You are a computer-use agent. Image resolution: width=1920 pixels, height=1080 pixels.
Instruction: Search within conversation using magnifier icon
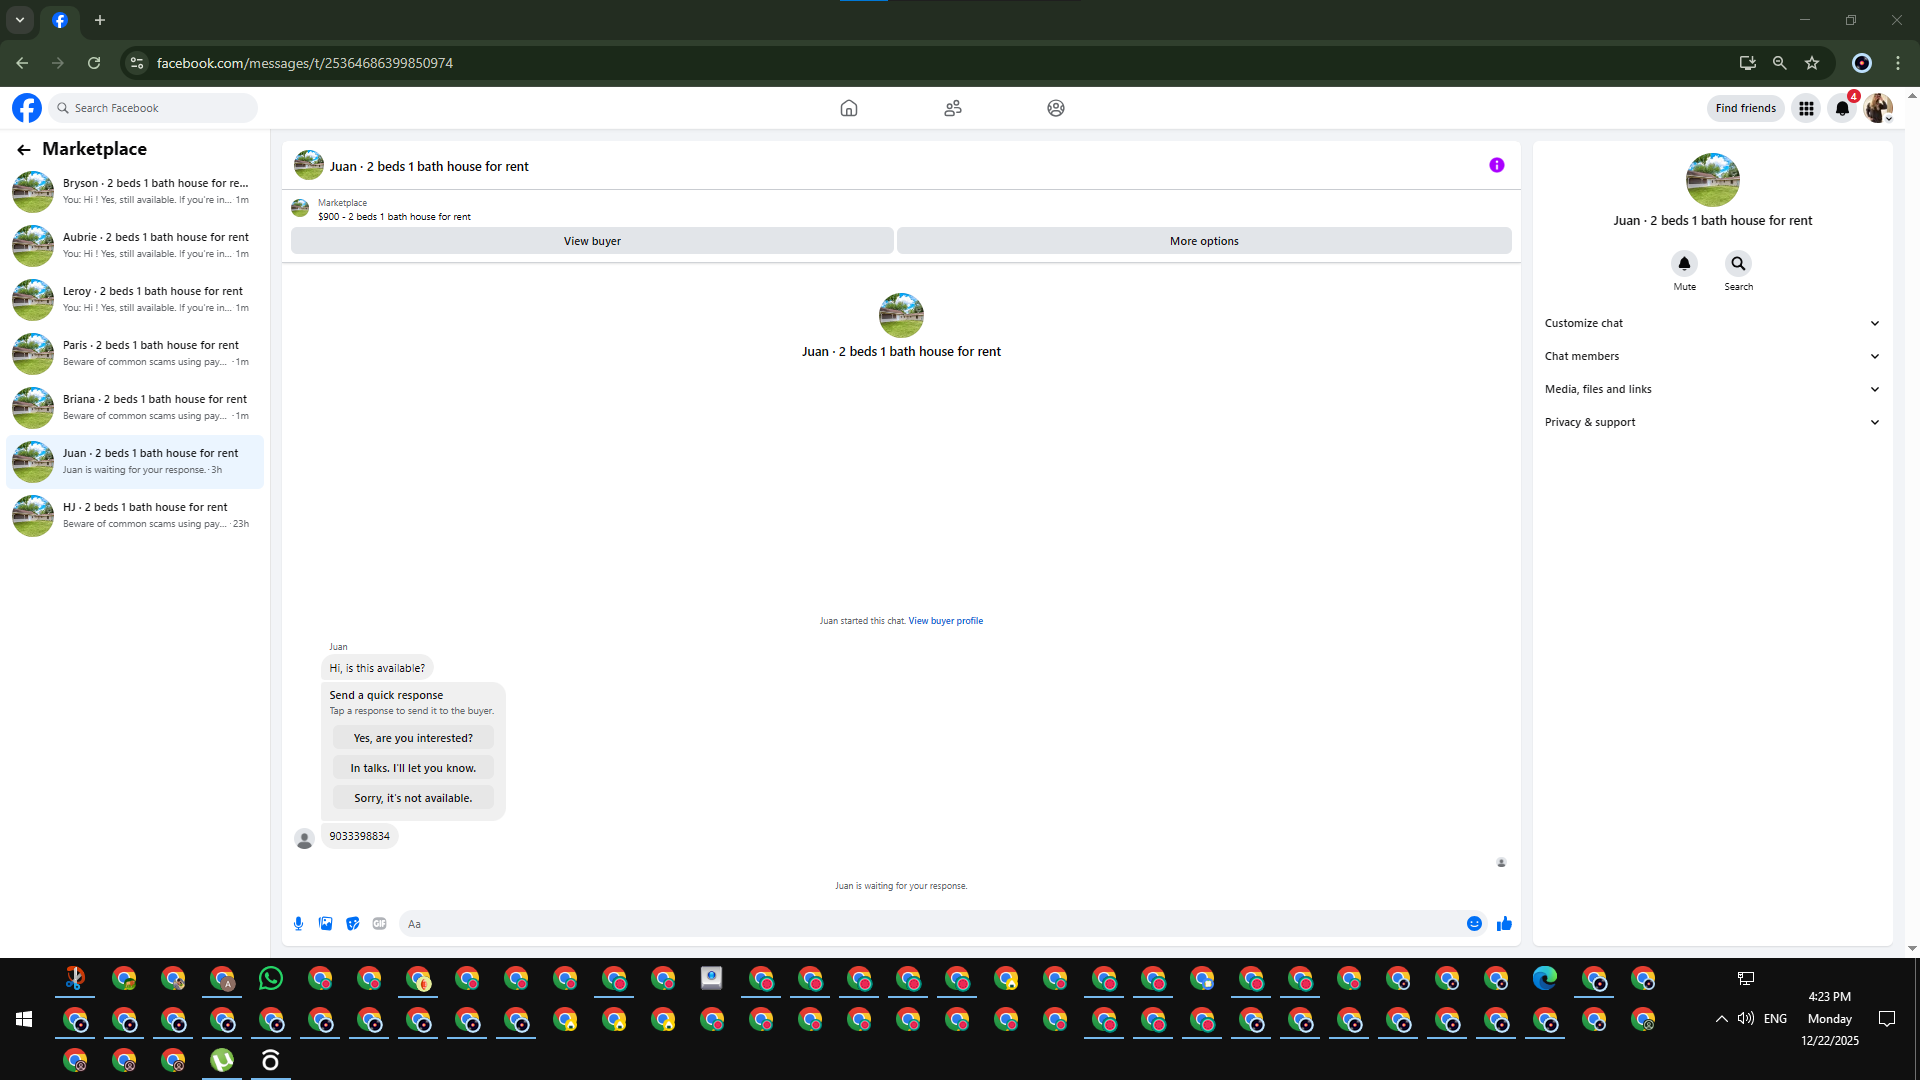click(x=1738, y=264)
